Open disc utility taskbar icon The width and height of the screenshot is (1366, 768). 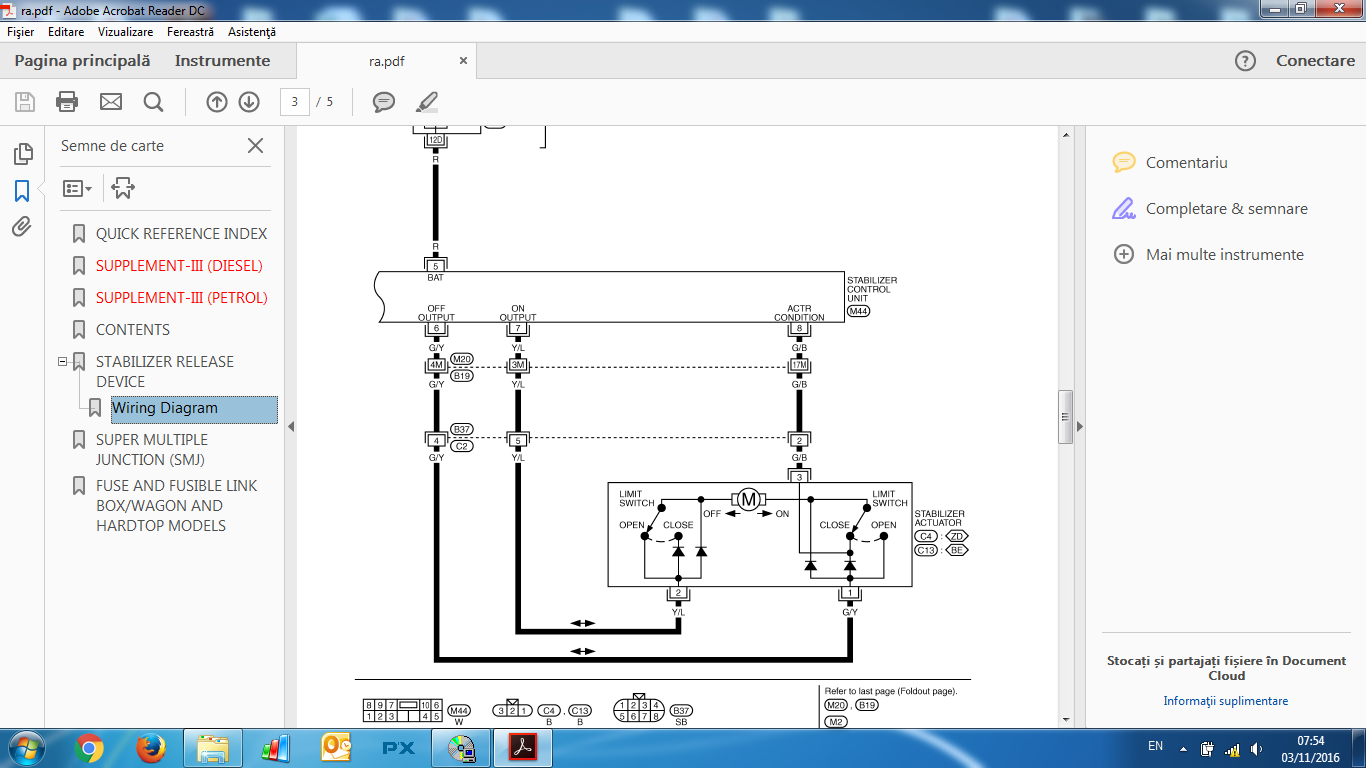(x=461, y=747)
